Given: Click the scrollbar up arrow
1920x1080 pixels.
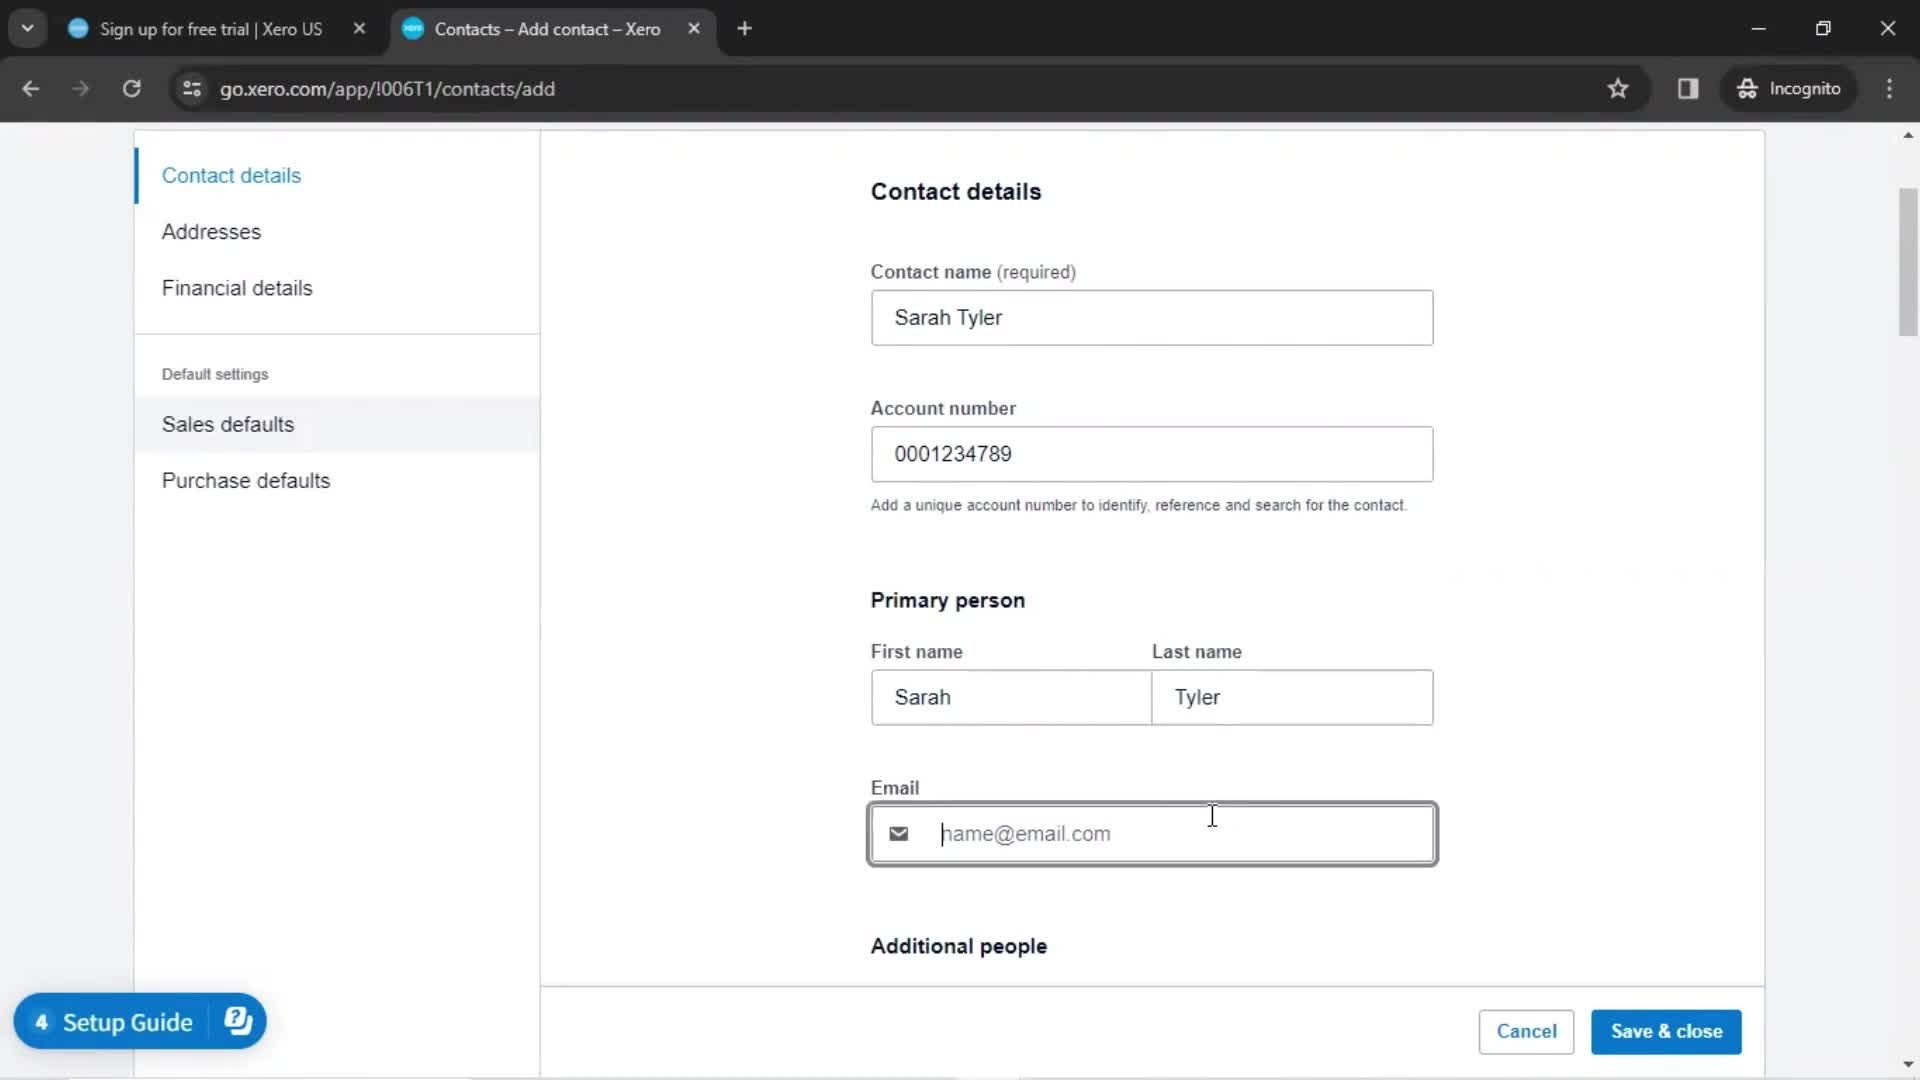Looking at the screenshot, I should 1908,135.
